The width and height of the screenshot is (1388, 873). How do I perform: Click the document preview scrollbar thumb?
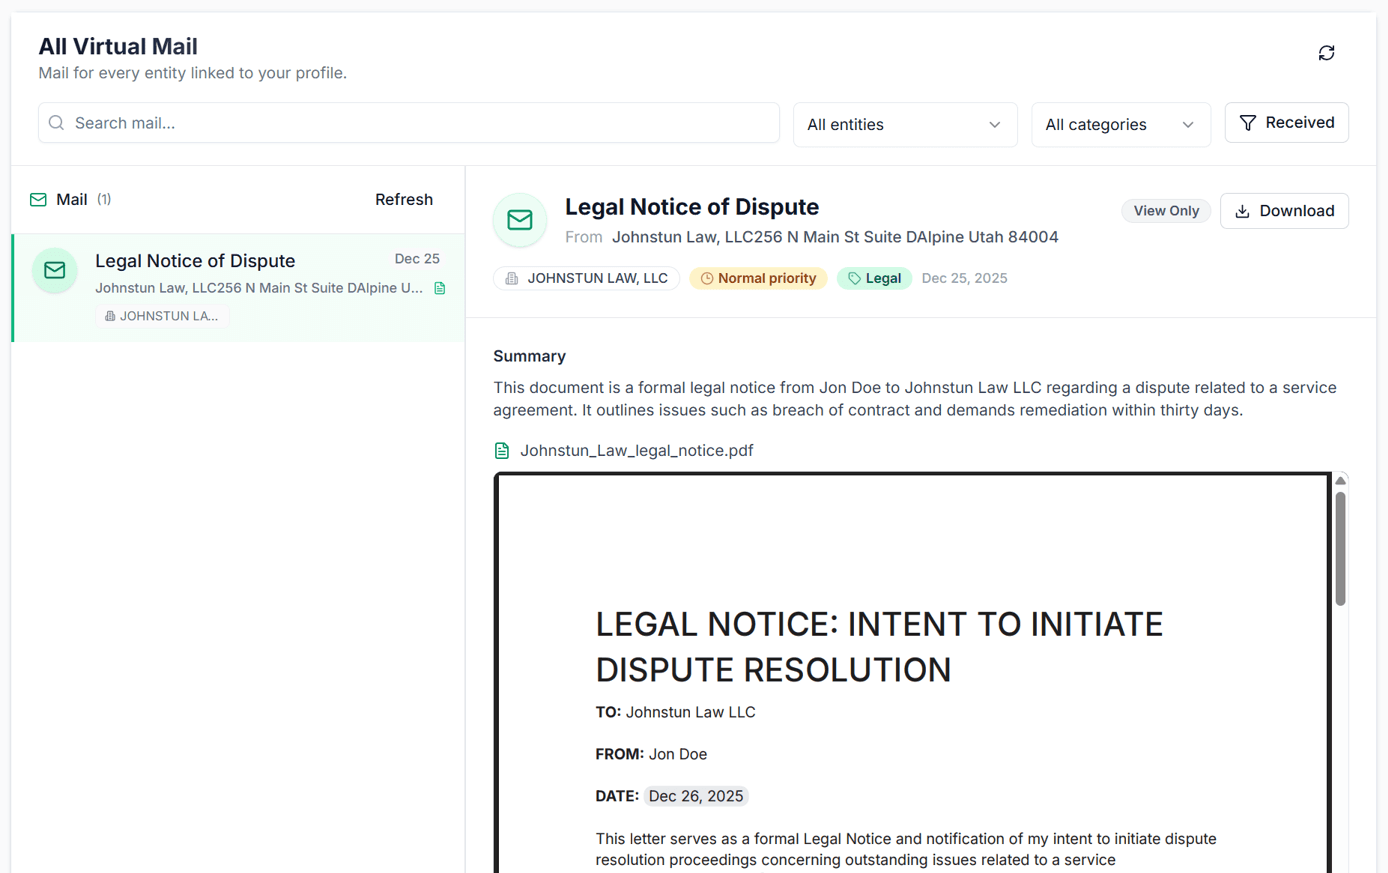(x=1340, y=548)
